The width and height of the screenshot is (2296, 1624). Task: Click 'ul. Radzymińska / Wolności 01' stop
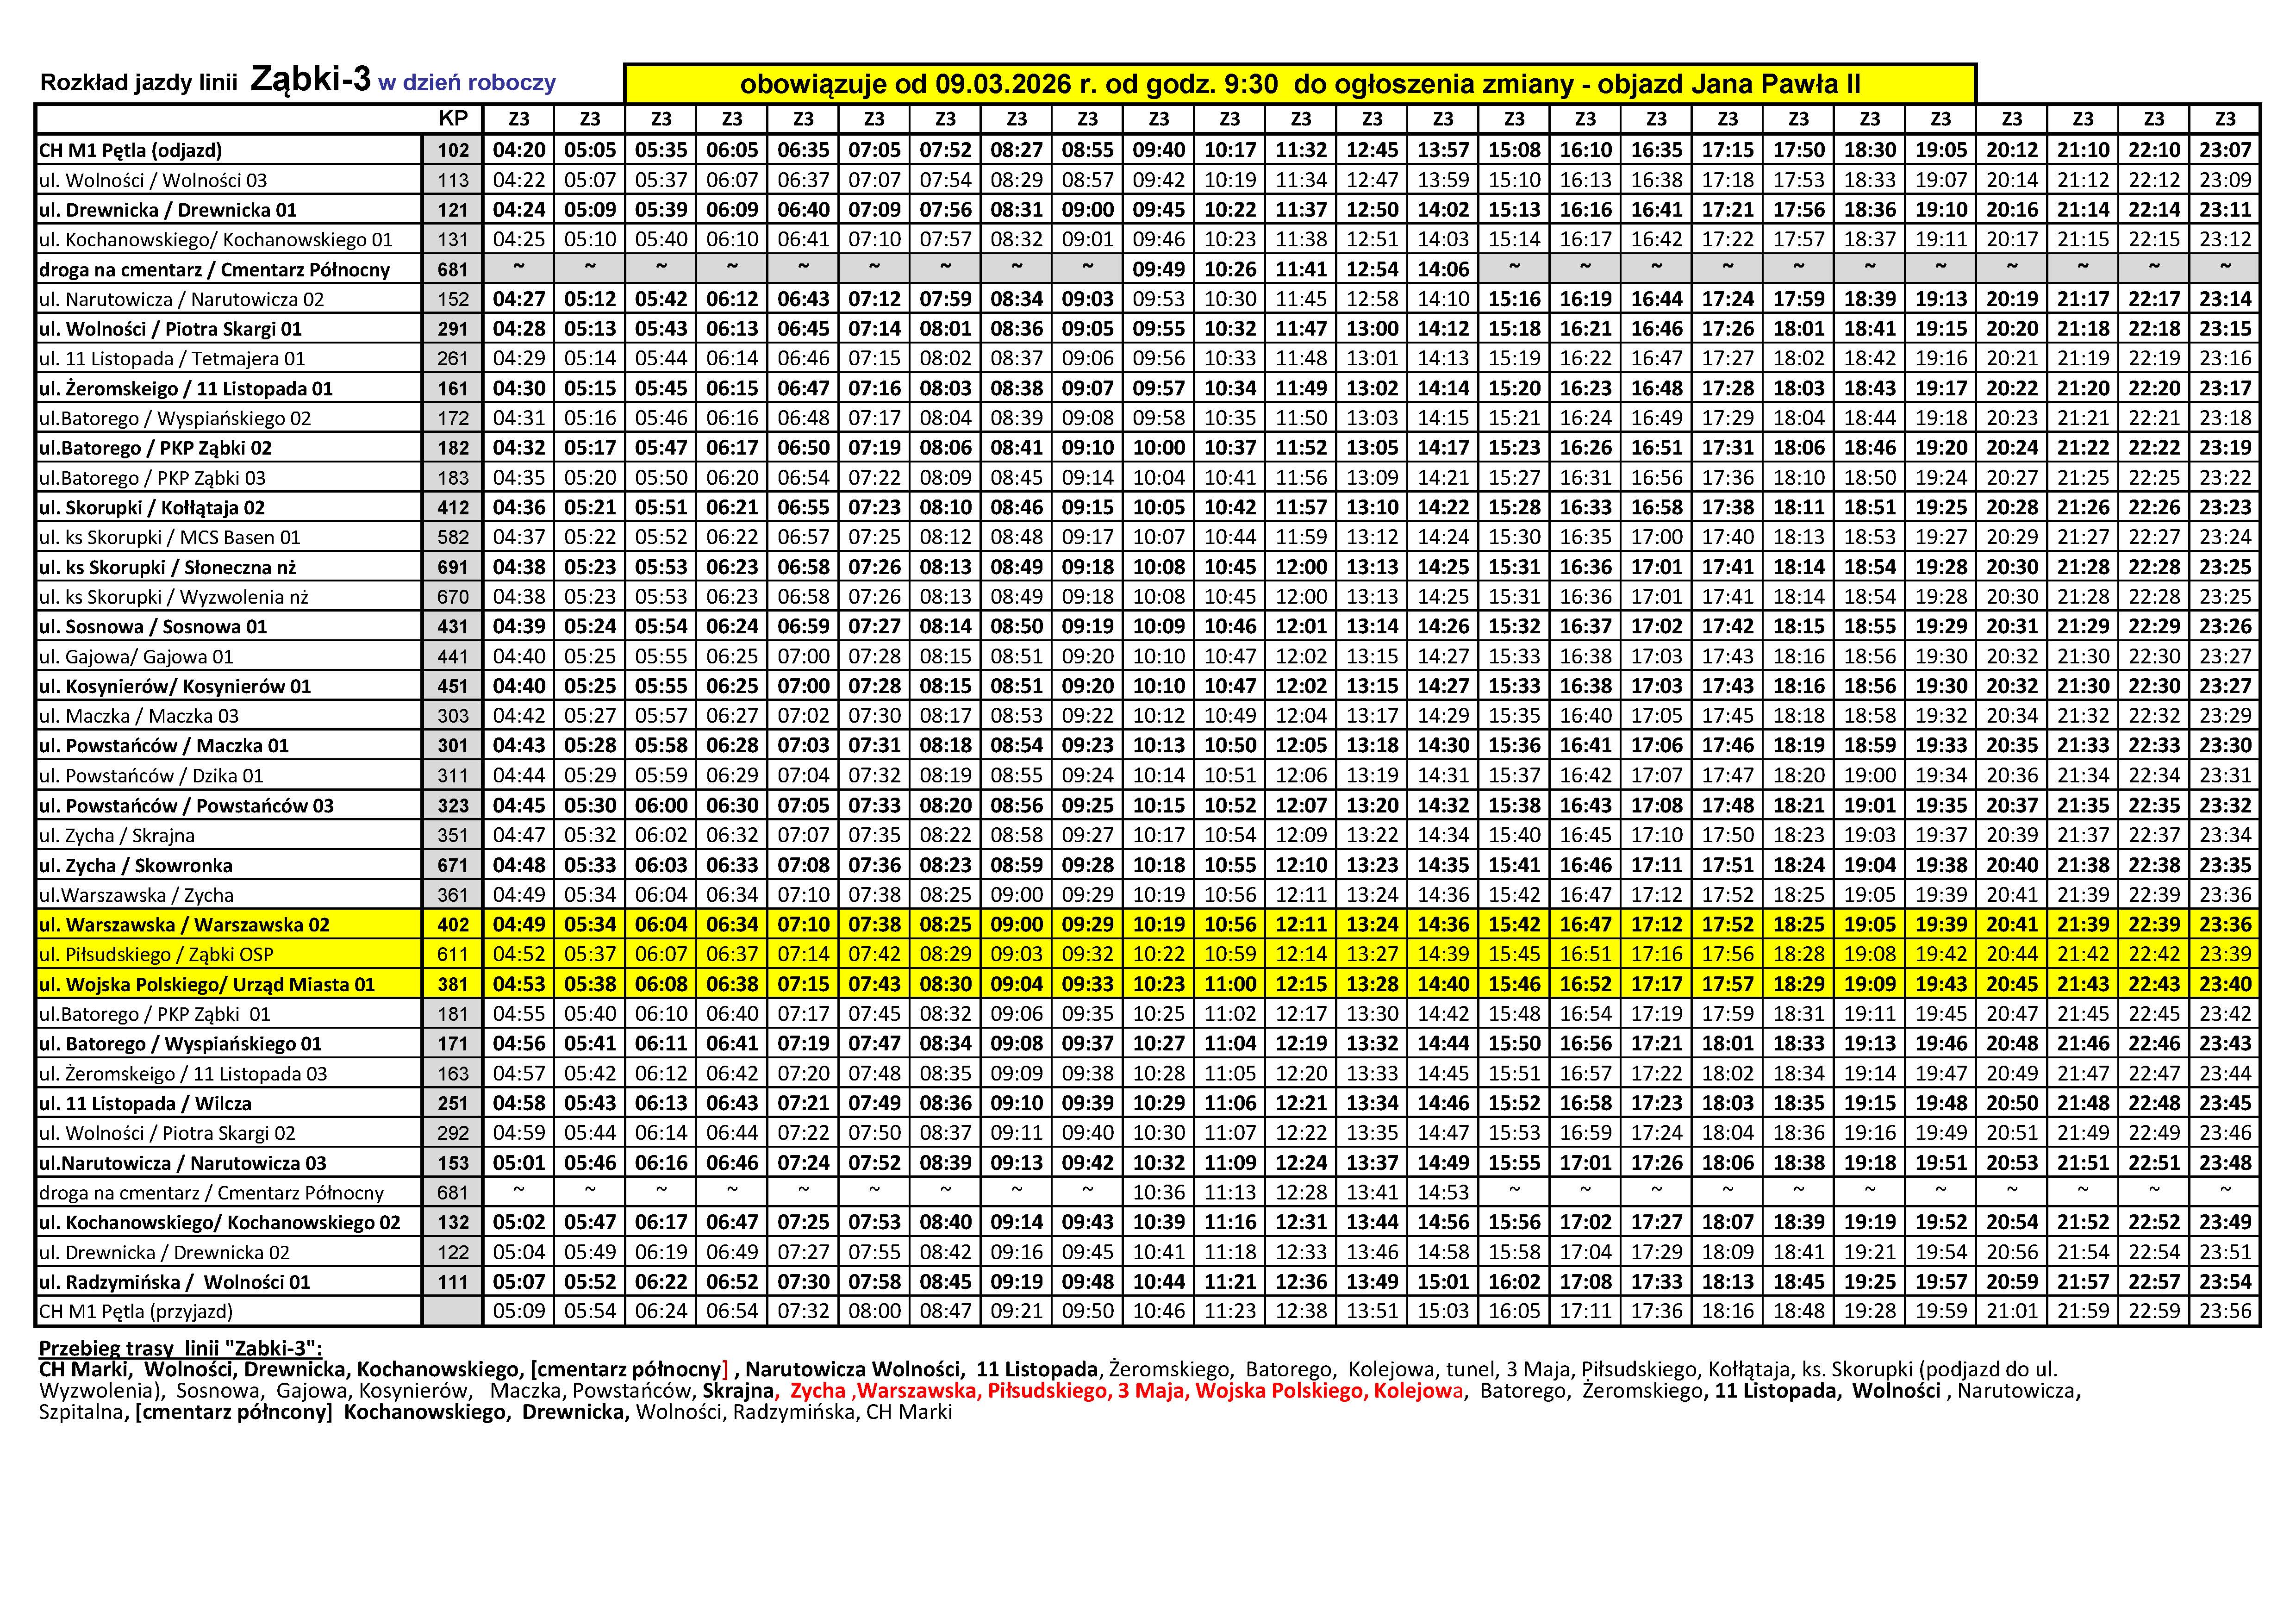click(x=174, y=1283)
